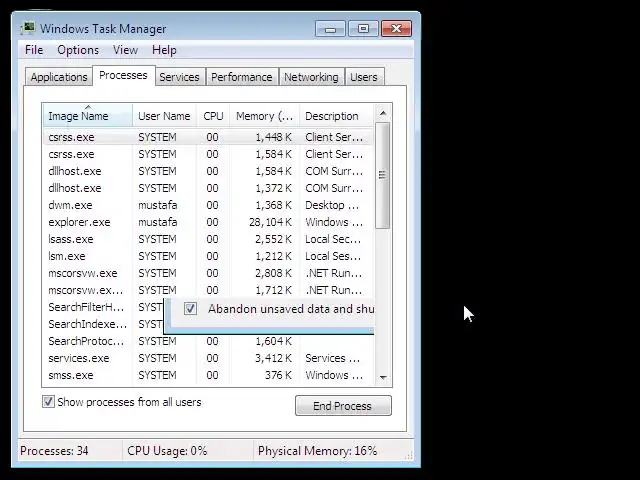Select csrss.exe row with 1,584 K
This screenshot has width=640, height=480.
pos(208,154)
